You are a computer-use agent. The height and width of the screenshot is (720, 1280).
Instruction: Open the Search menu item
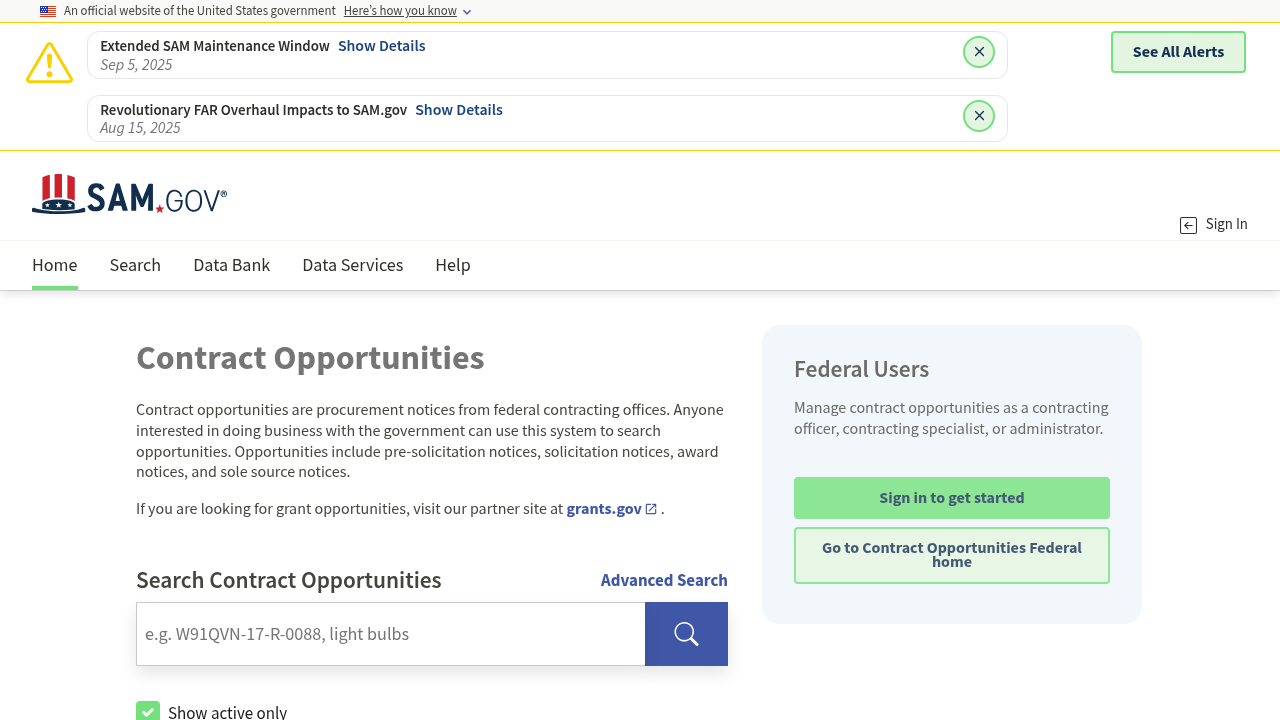135,265
